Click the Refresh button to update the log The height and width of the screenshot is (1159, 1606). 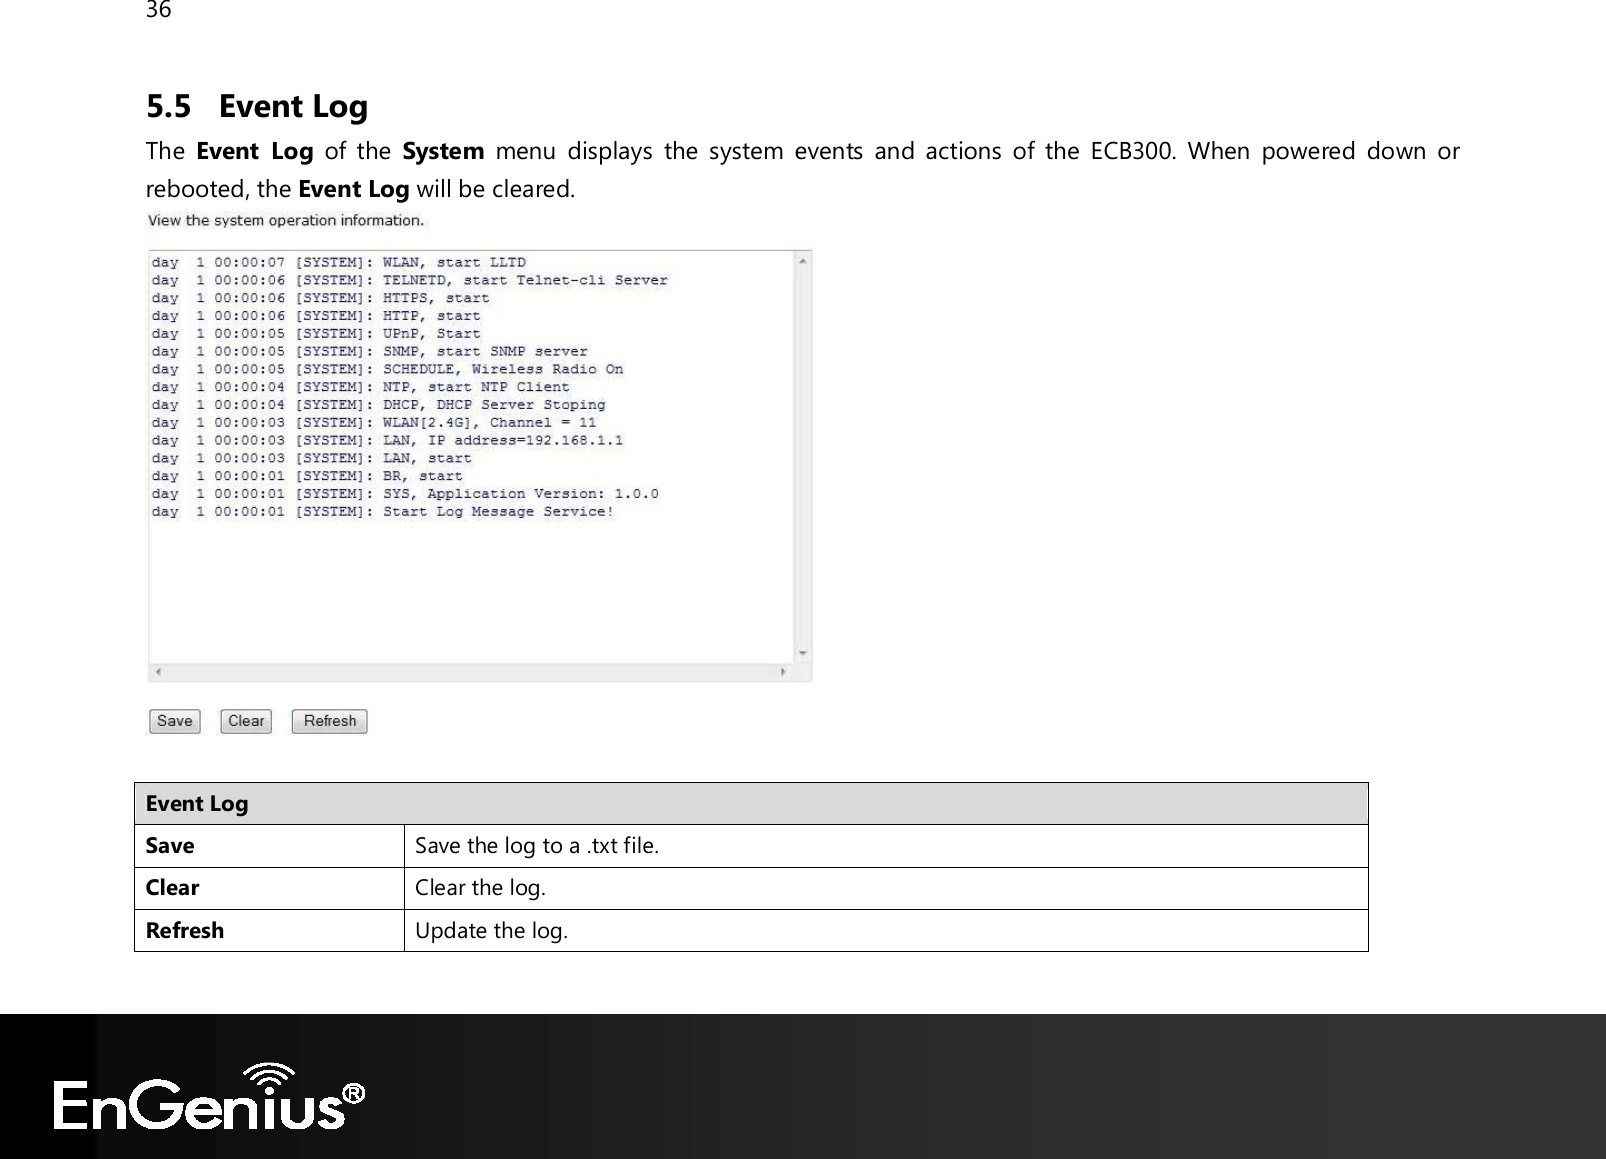(330, 721)
